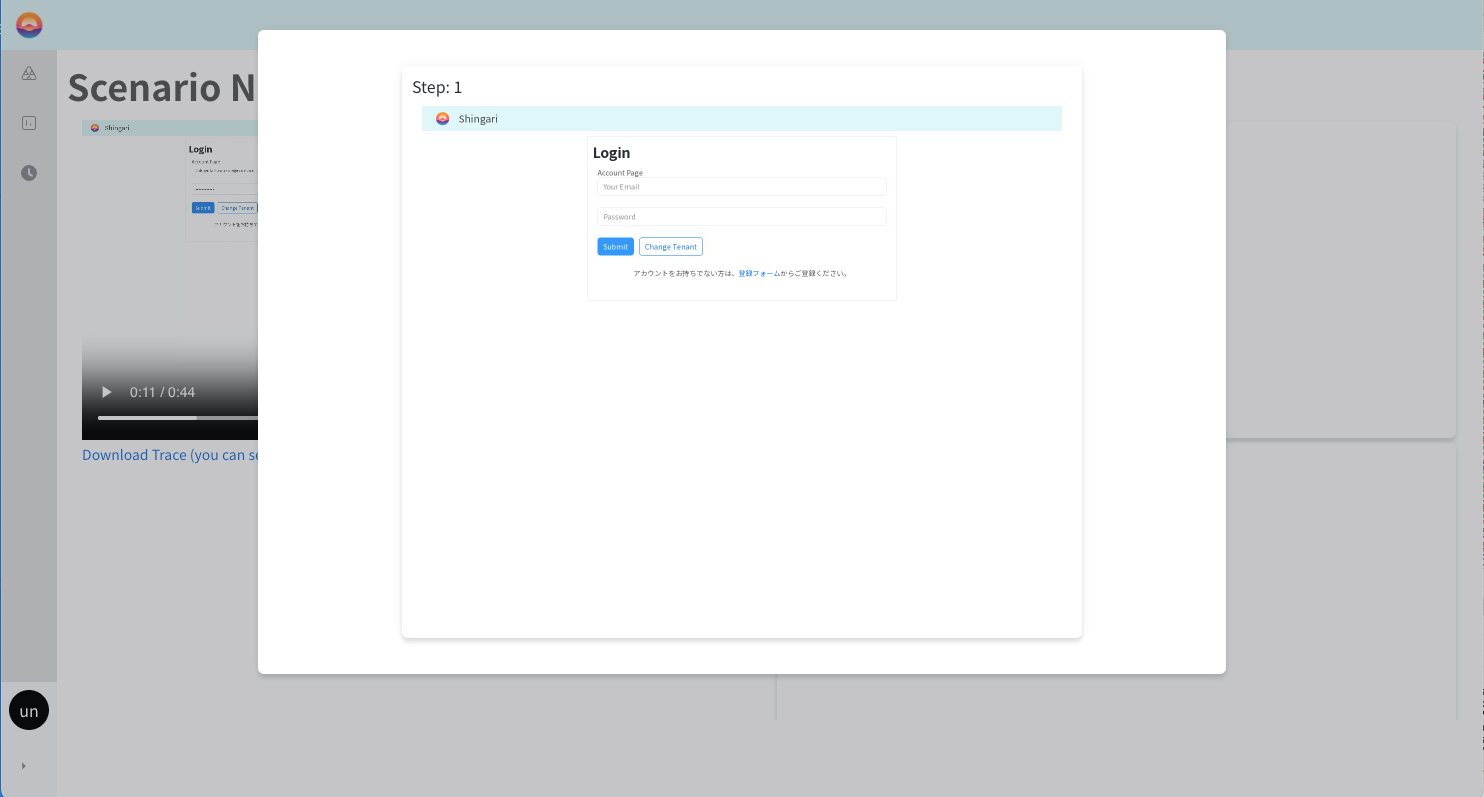The height and width of the screenshot is (797, 1484).
Task: Open the triangle pyramid icon in the sidebar
Action: click(x=29, y=73)
